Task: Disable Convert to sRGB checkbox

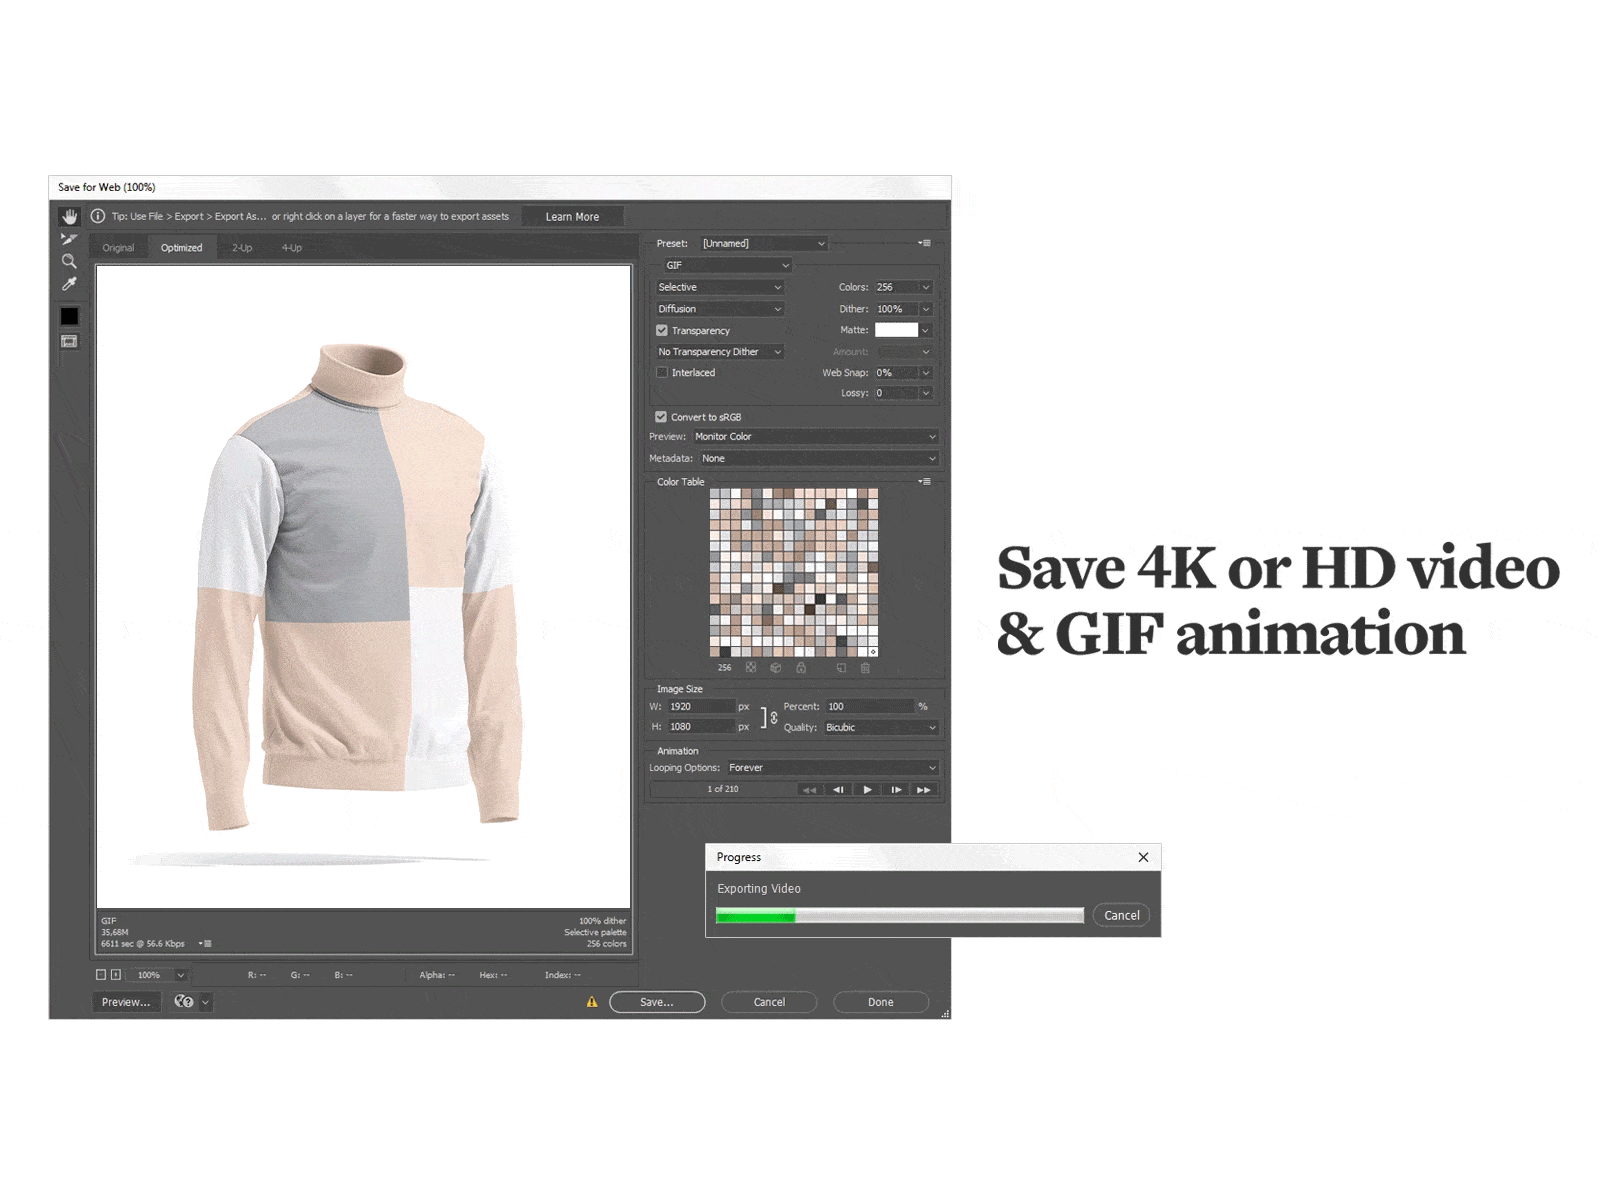Action: pos(661,417)
